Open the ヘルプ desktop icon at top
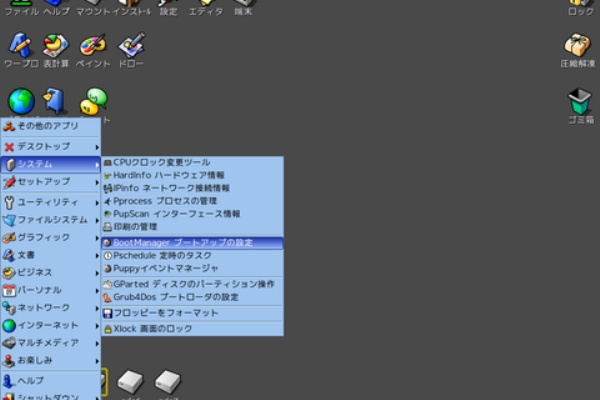The image size is (600, 400). point(57,6)
